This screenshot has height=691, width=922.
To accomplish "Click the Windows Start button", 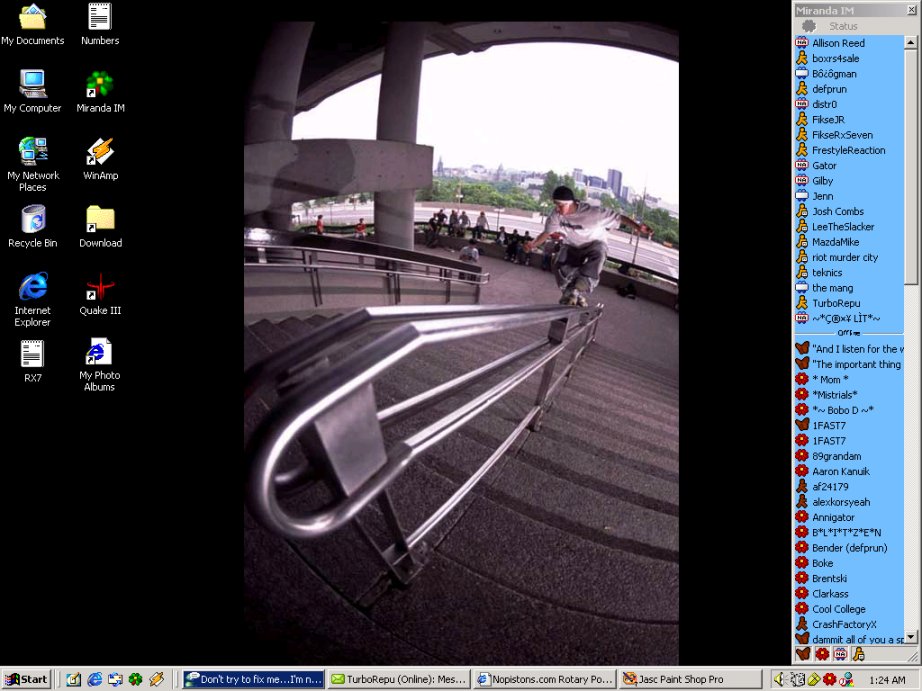I will click(x=27, y=679).
